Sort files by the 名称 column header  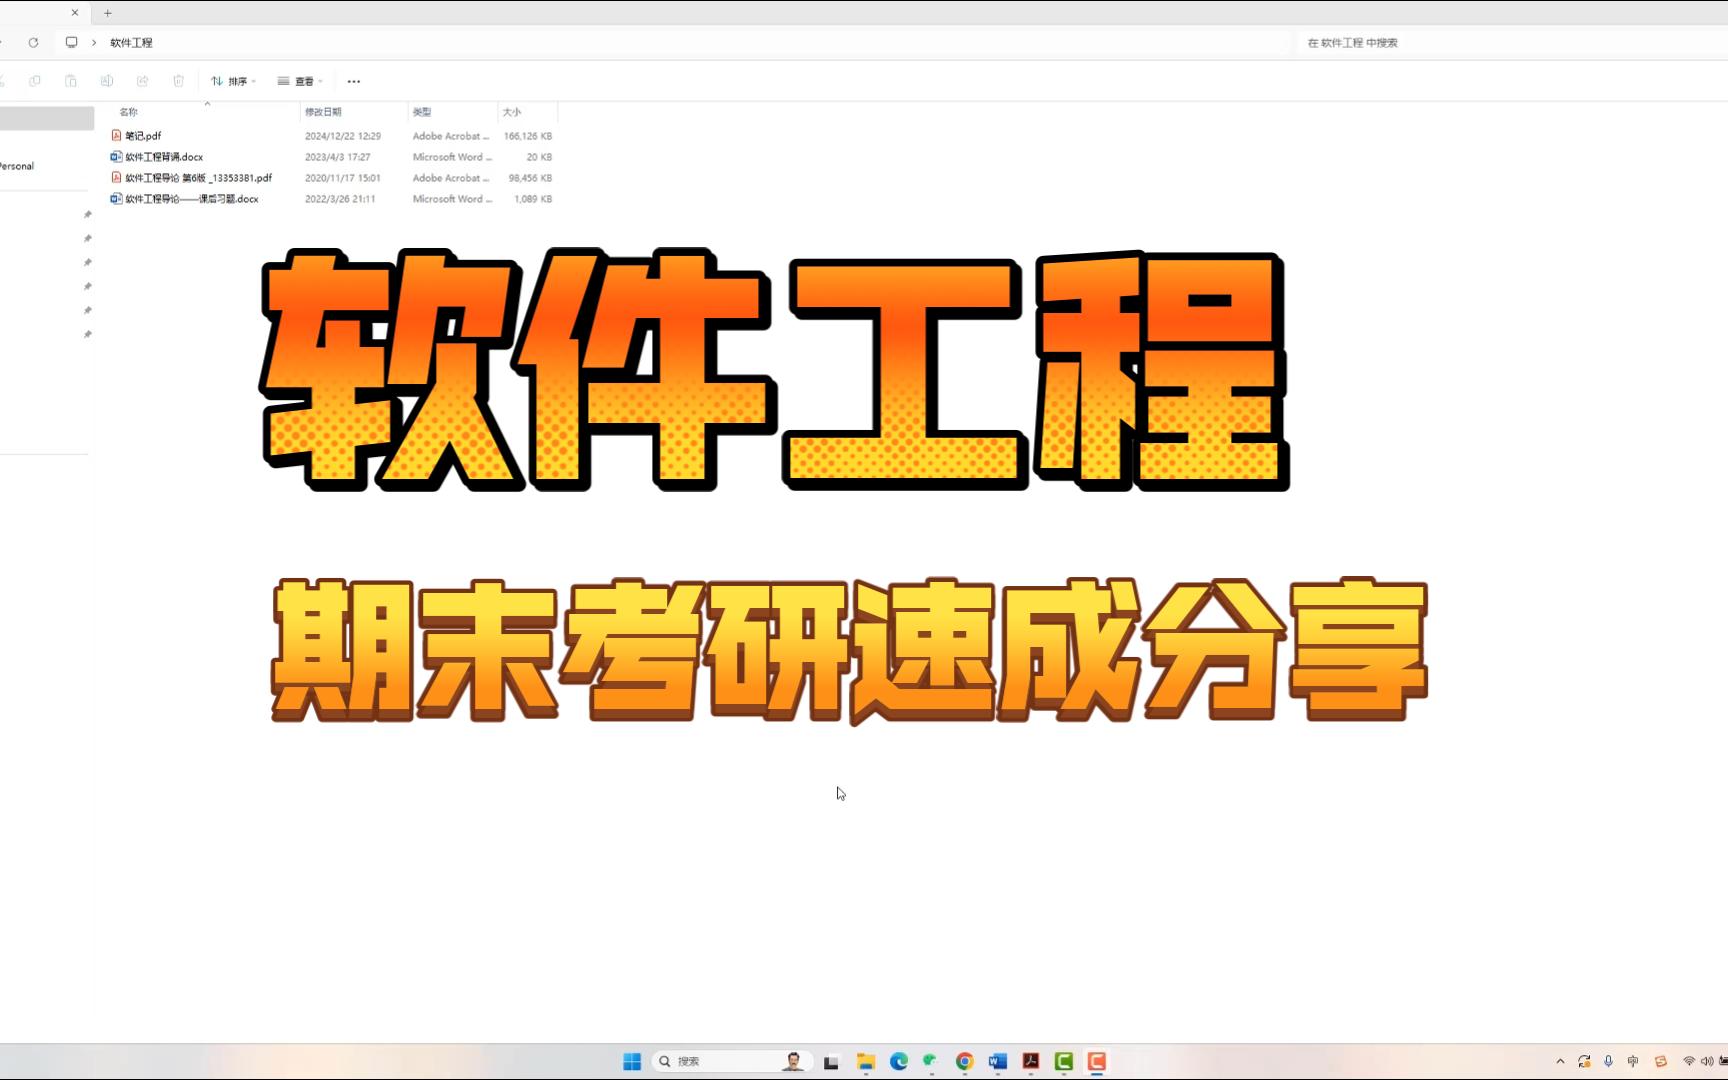coord(129,112)
